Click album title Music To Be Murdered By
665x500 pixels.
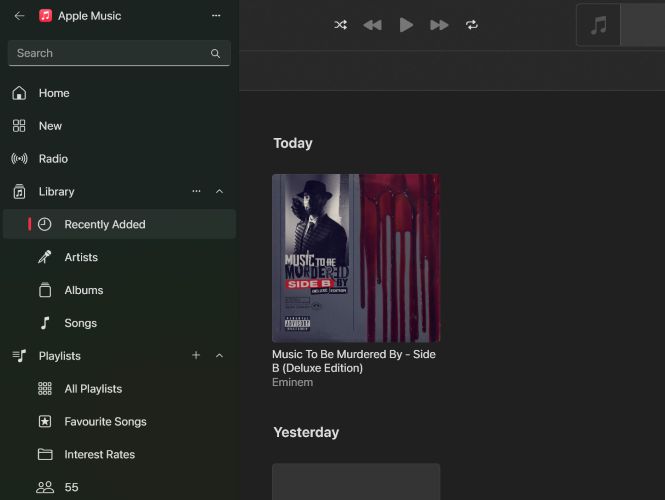click(354, 361)
